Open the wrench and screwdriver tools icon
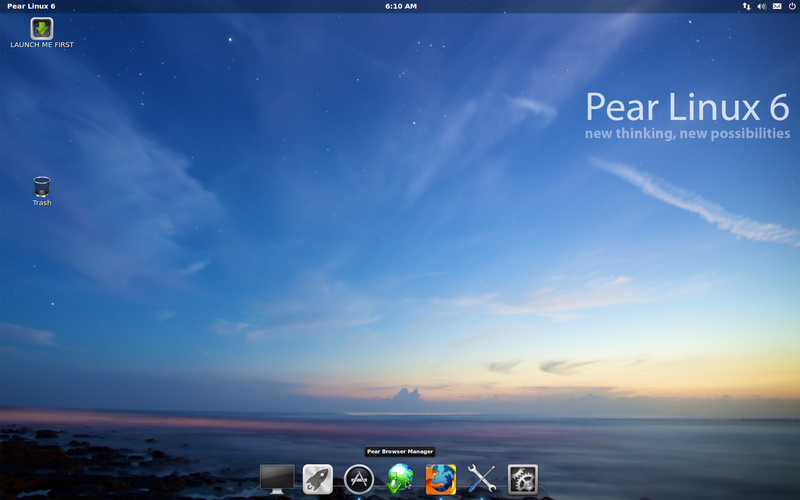Screen dimensions: 800x500 tap(482, 479)
